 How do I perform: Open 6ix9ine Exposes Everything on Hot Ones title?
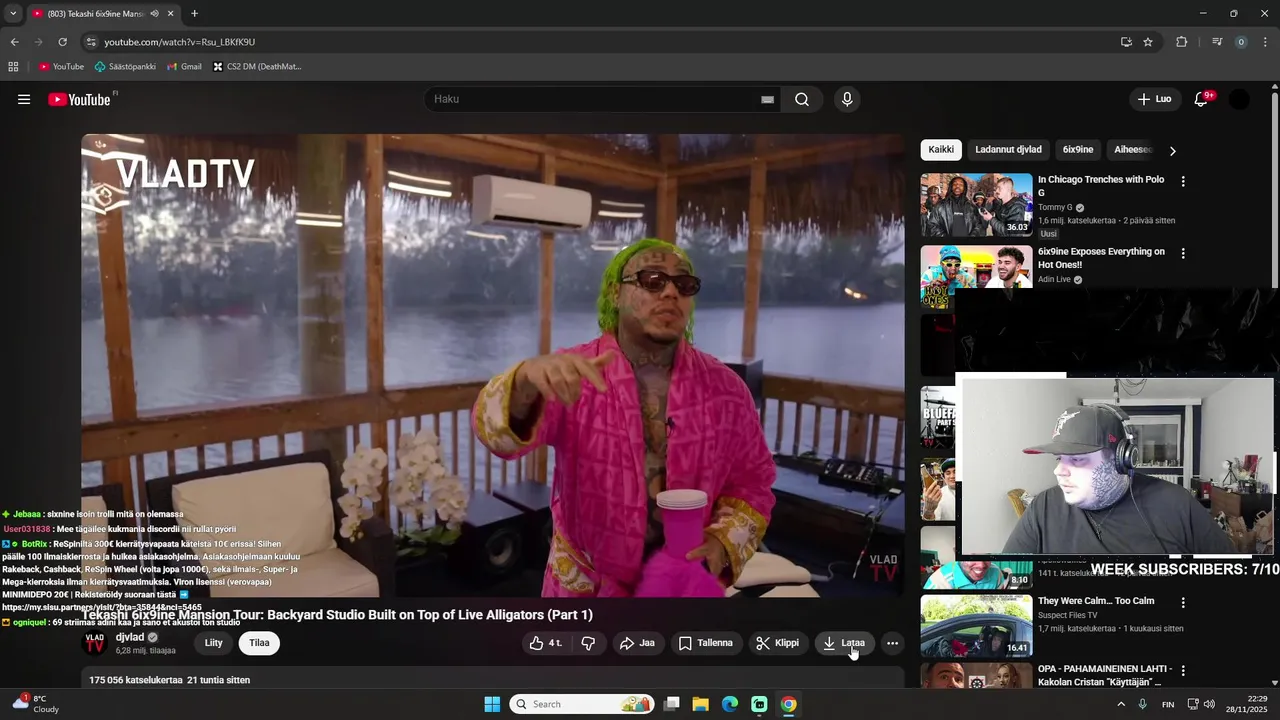pyautogui.click(x=1101, y=258)
